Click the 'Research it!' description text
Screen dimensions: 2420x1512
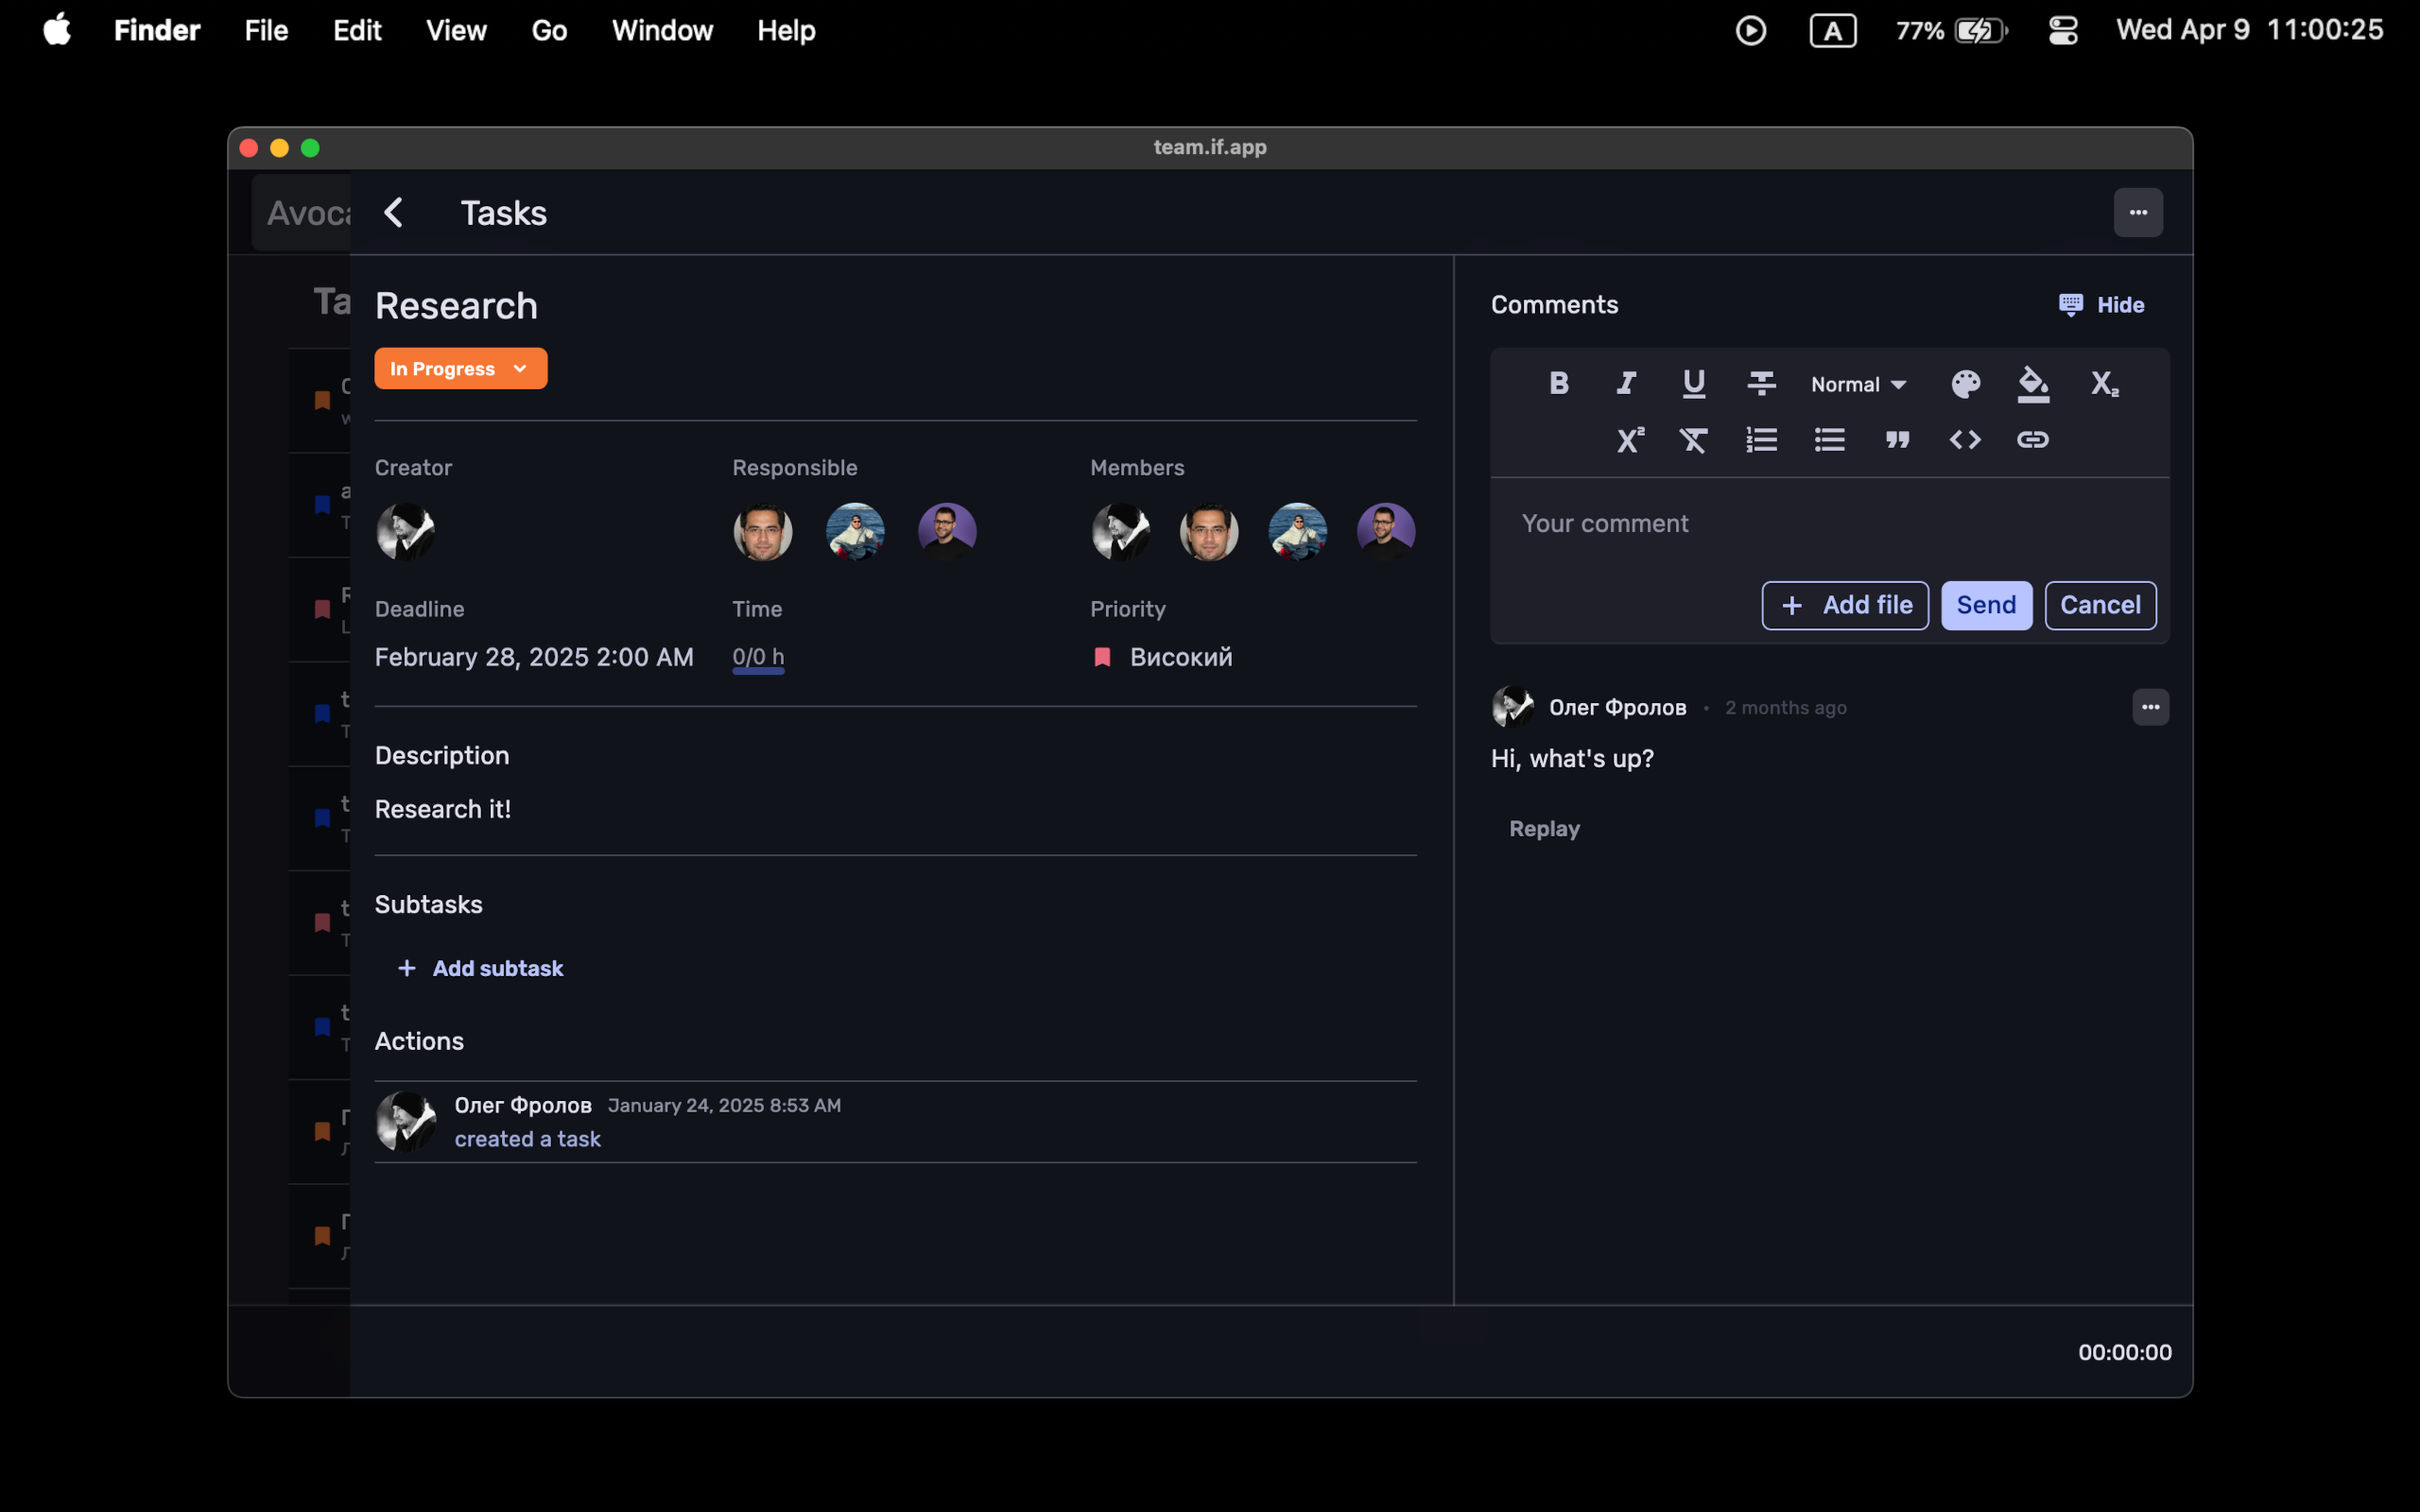click(x=443, y=809)
